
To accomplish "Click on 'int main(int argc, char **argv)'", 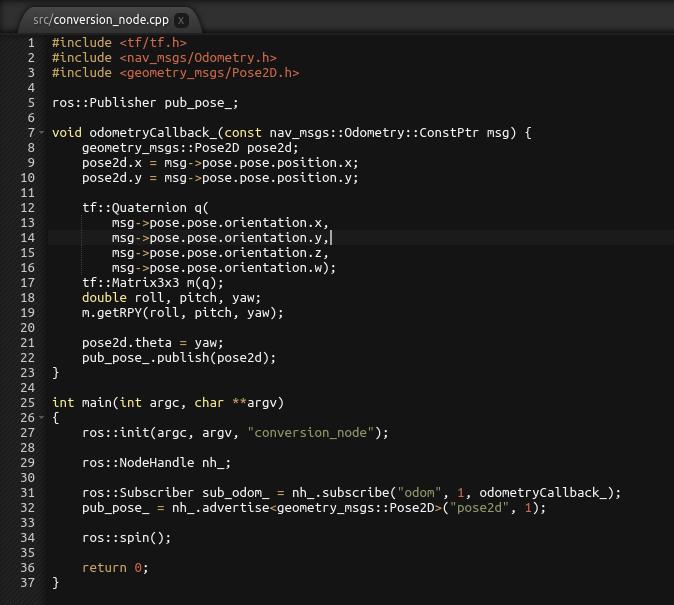I will tap(168, 403).
